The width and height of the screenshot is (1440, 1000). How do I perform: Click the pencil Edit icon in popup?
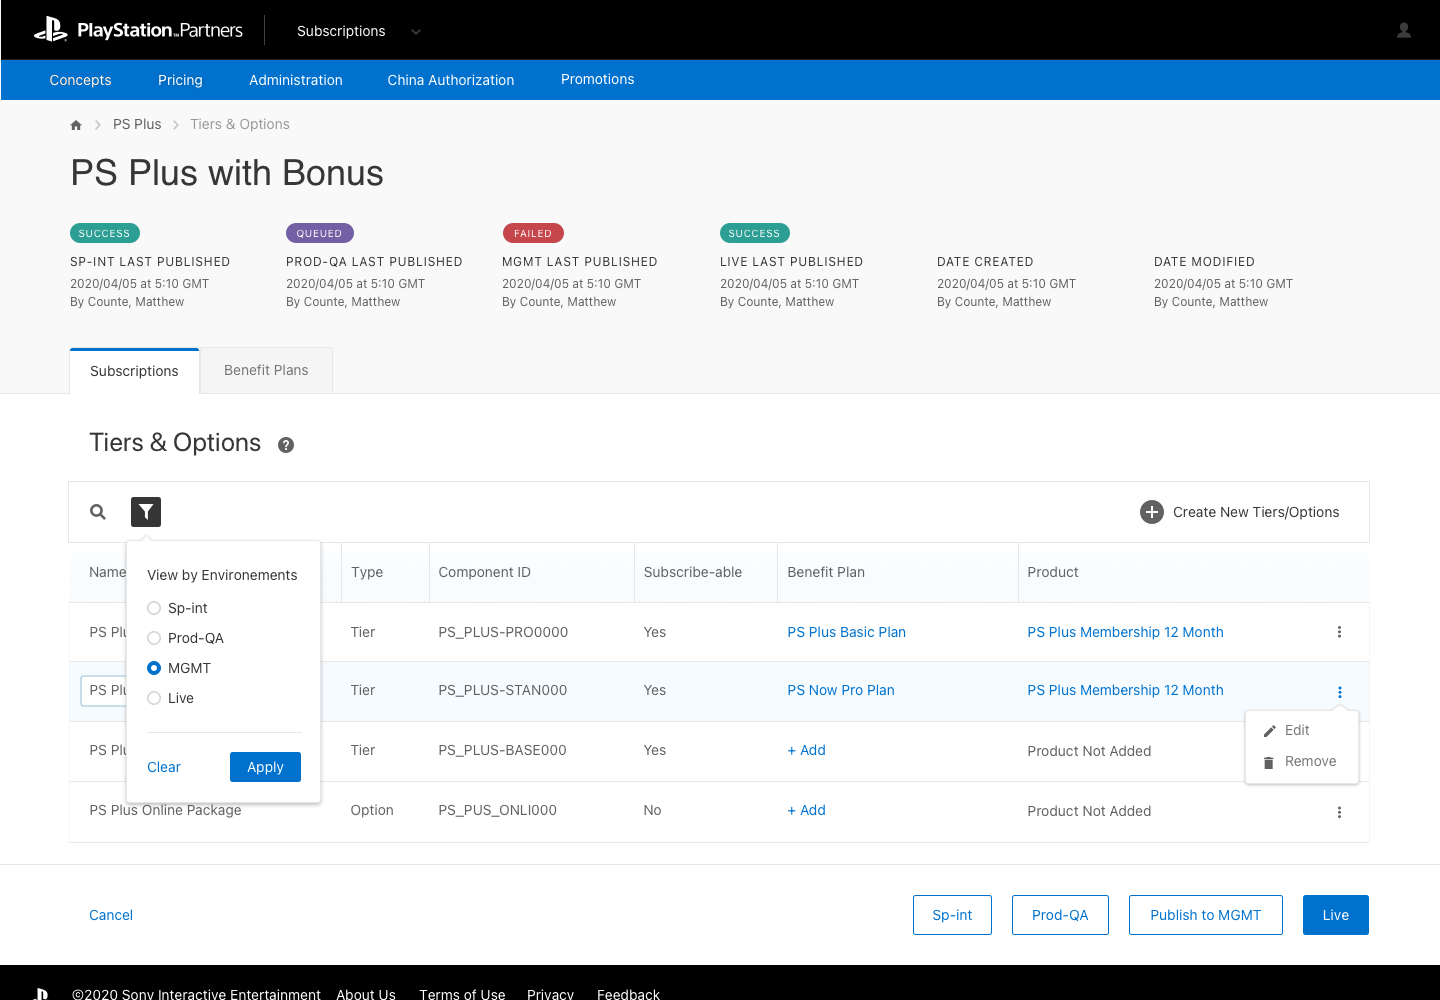(1270, 731)
